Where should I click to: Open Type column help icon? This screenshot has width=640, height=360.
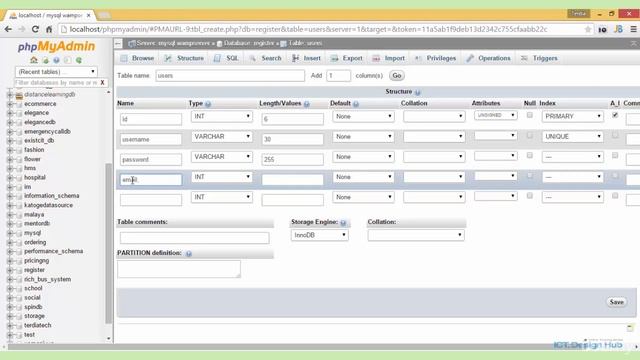(208, 104)
